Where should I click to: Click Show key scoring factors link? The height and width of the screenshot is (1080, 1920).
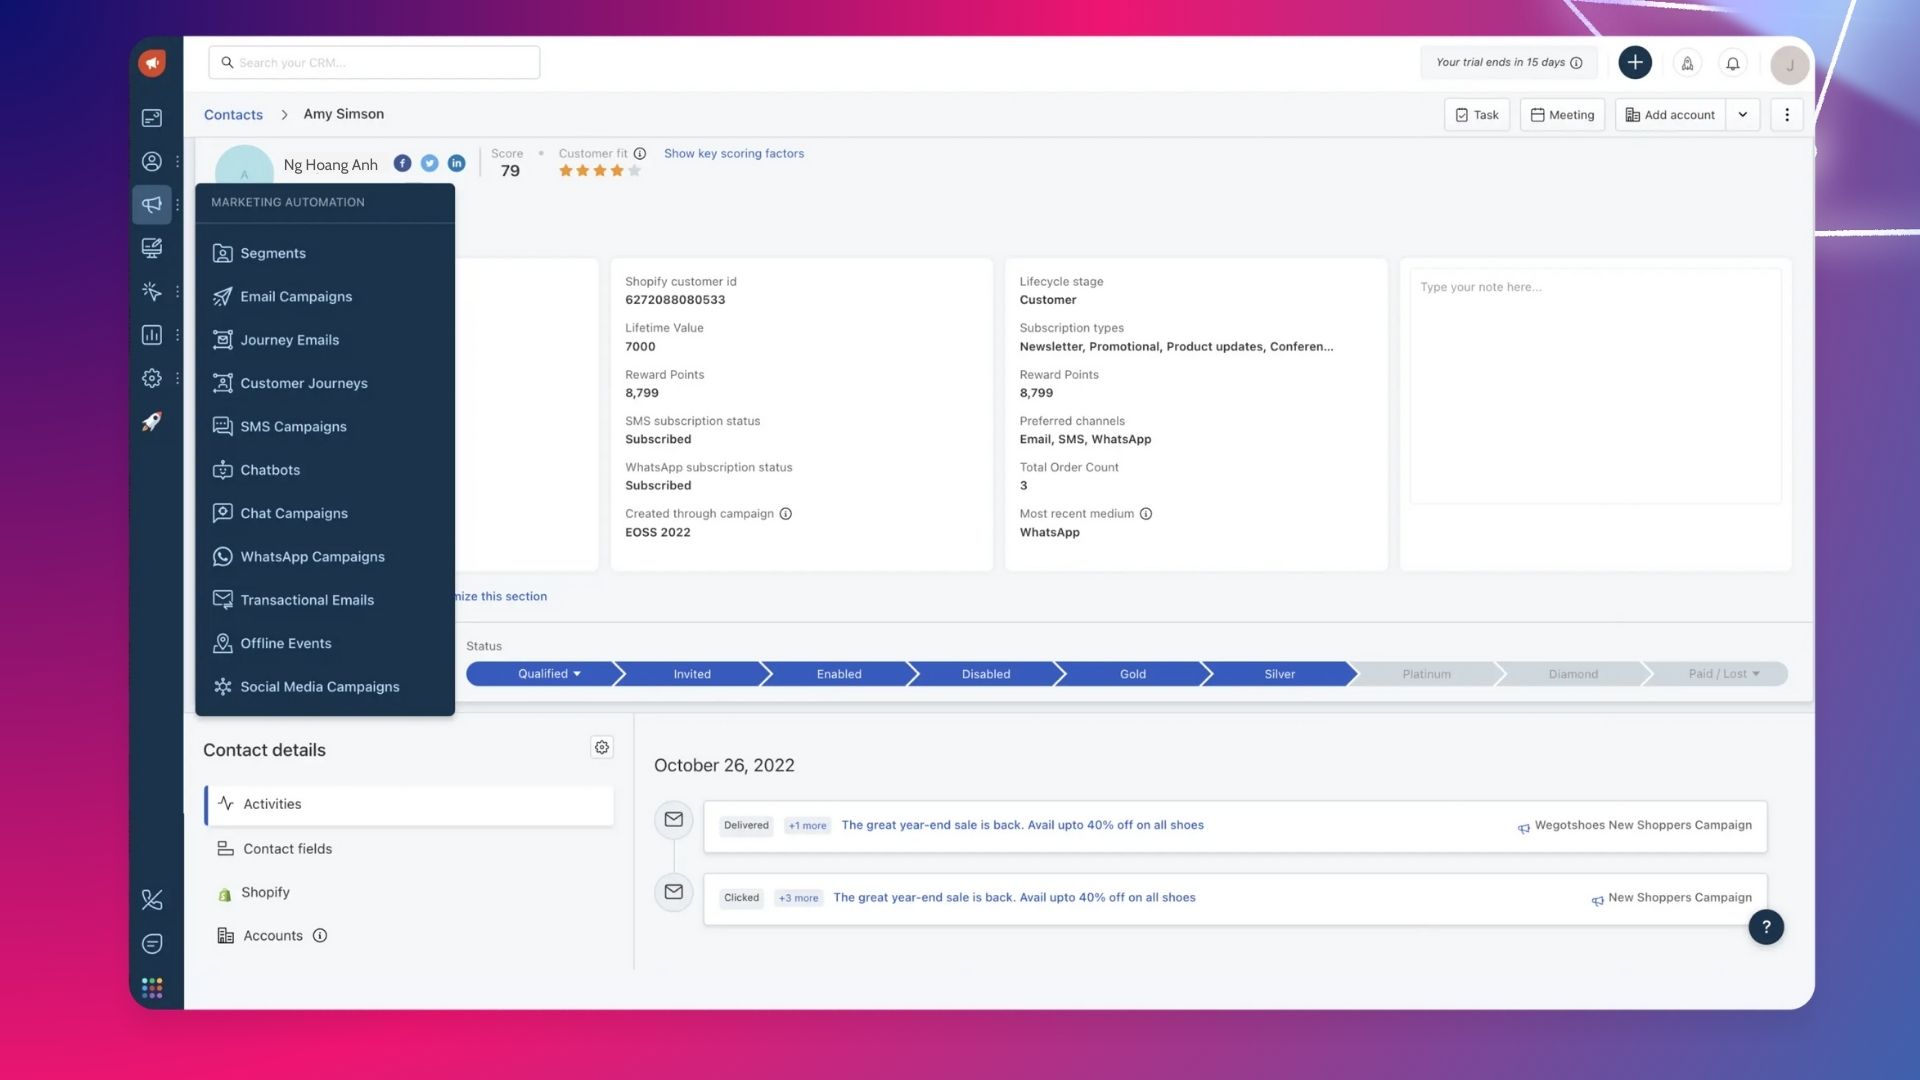click(734, 154)
